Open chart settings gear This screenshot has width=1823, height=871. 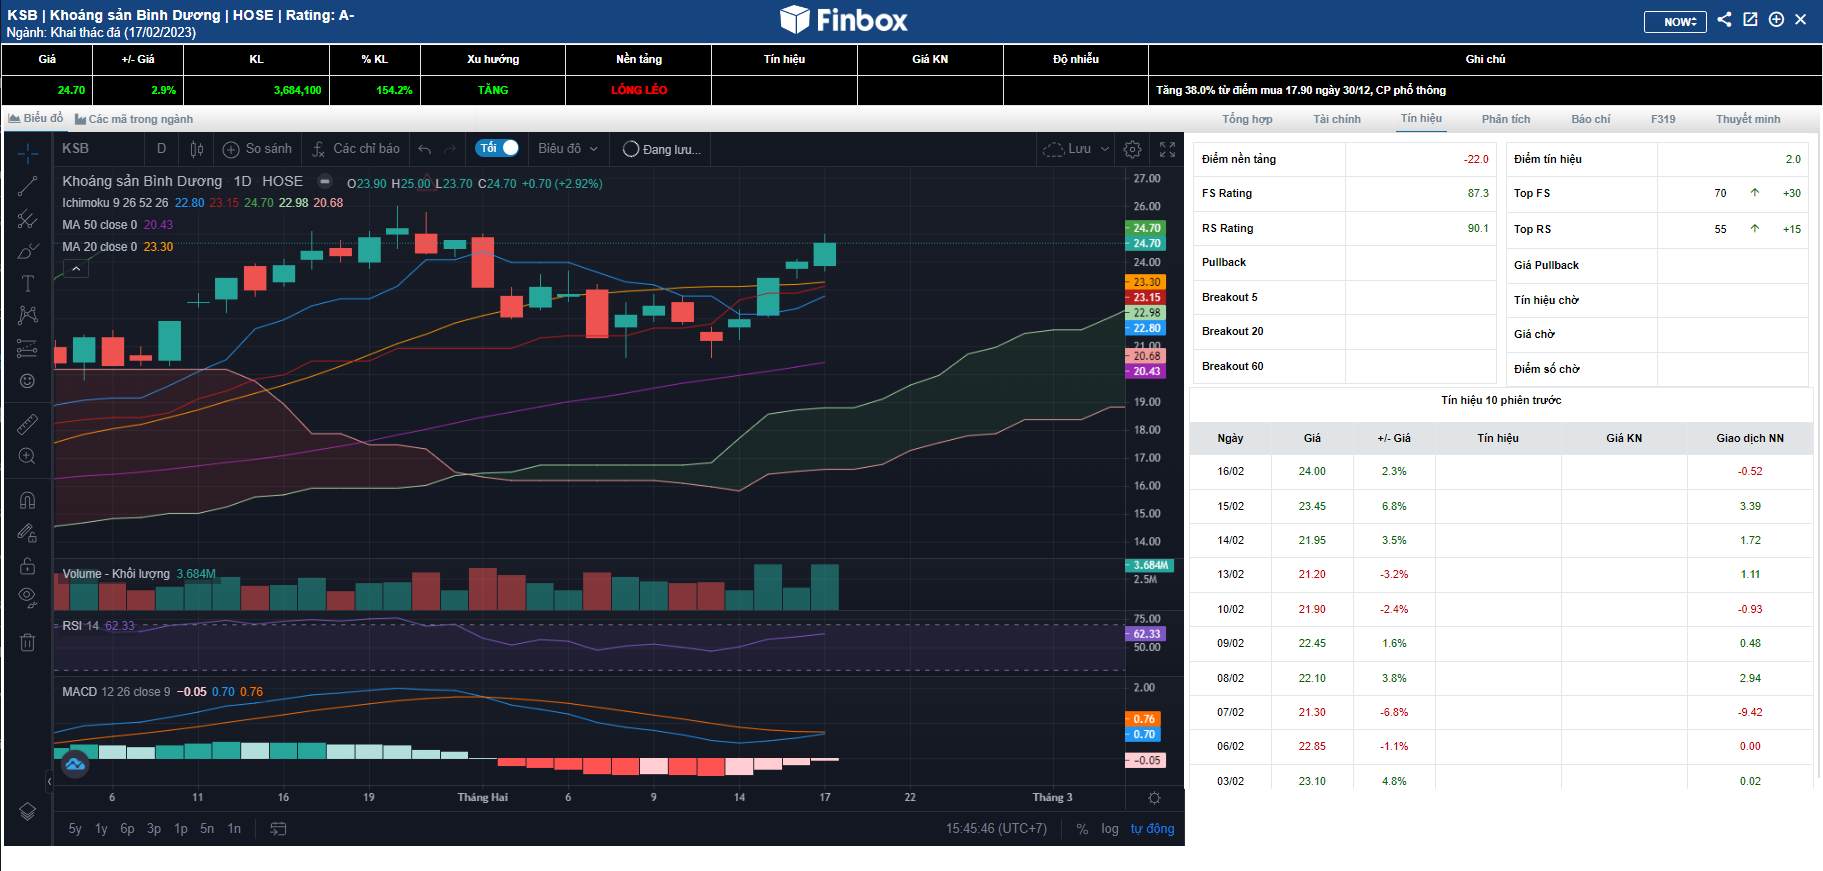[1133, 149]
